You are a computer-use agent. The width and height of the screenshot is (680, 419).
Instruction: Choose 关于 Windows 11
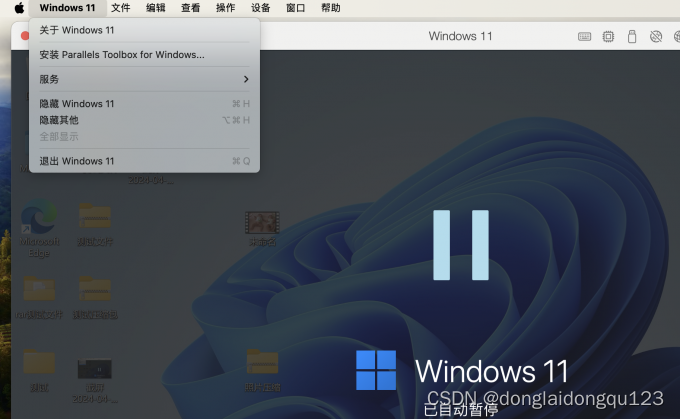click(x=144, y=30)
